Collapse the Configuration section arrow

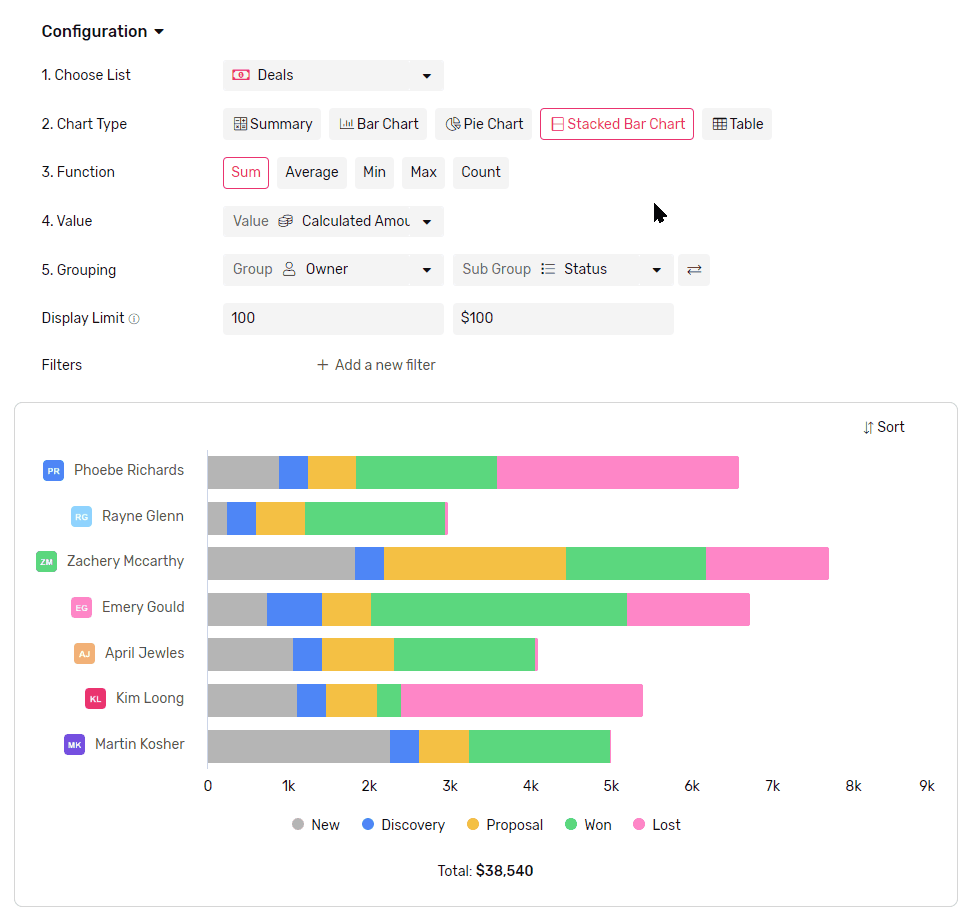click(x=159, y=32)
